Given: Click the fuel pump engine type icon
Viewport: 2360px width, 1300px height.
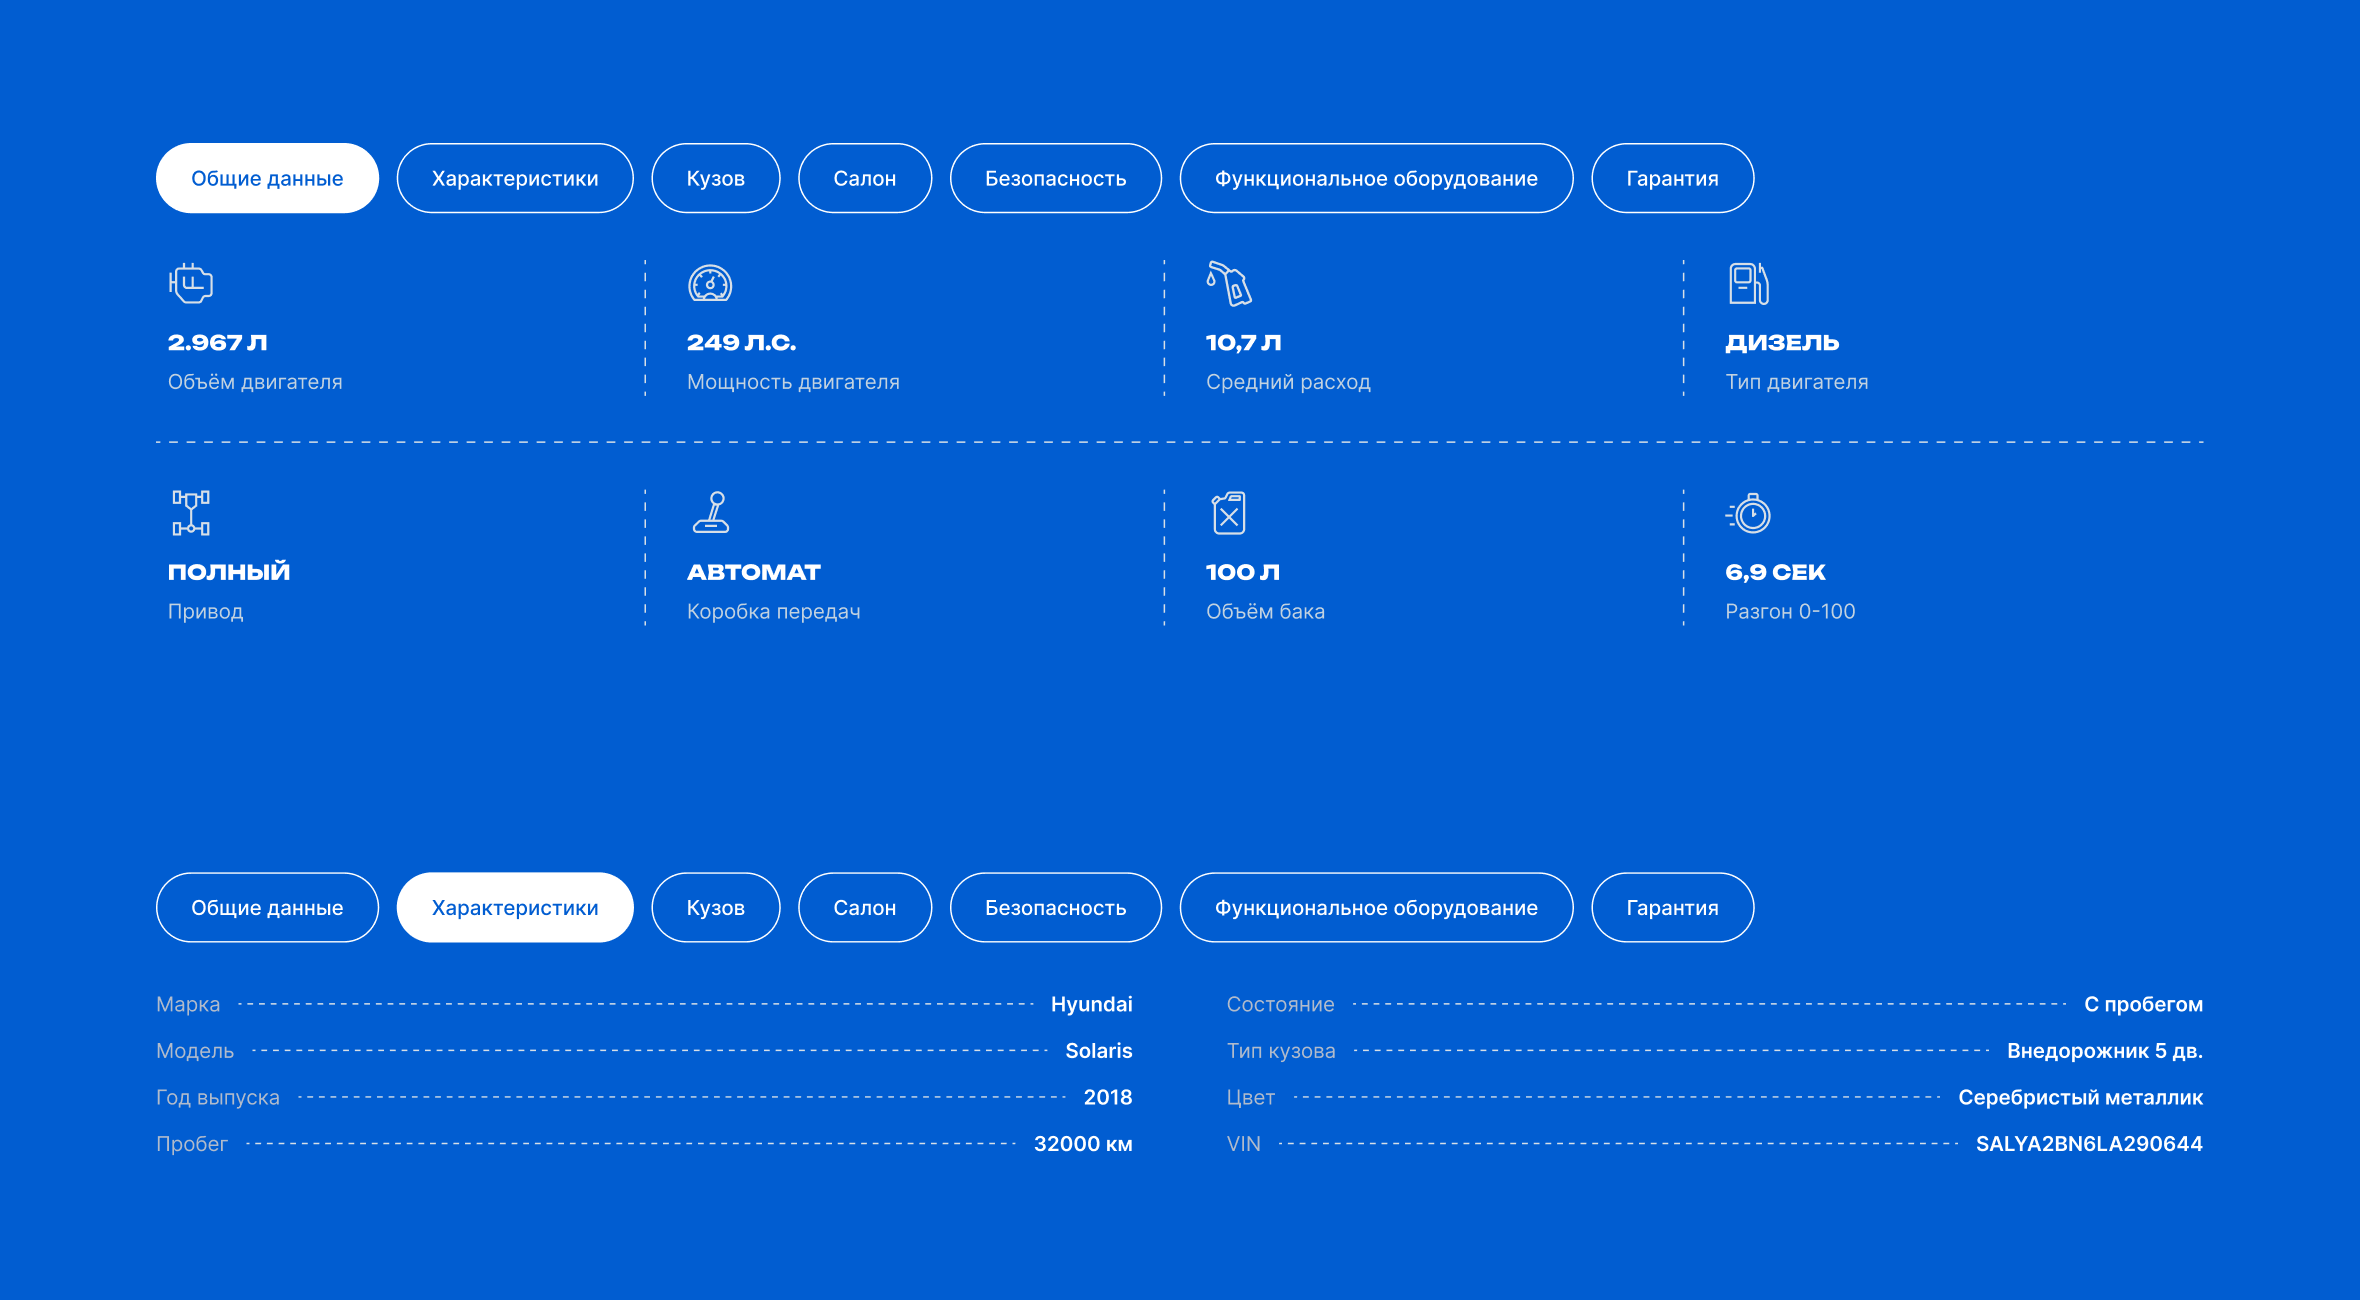Looking at the screenshot, I should [1748, 284].
